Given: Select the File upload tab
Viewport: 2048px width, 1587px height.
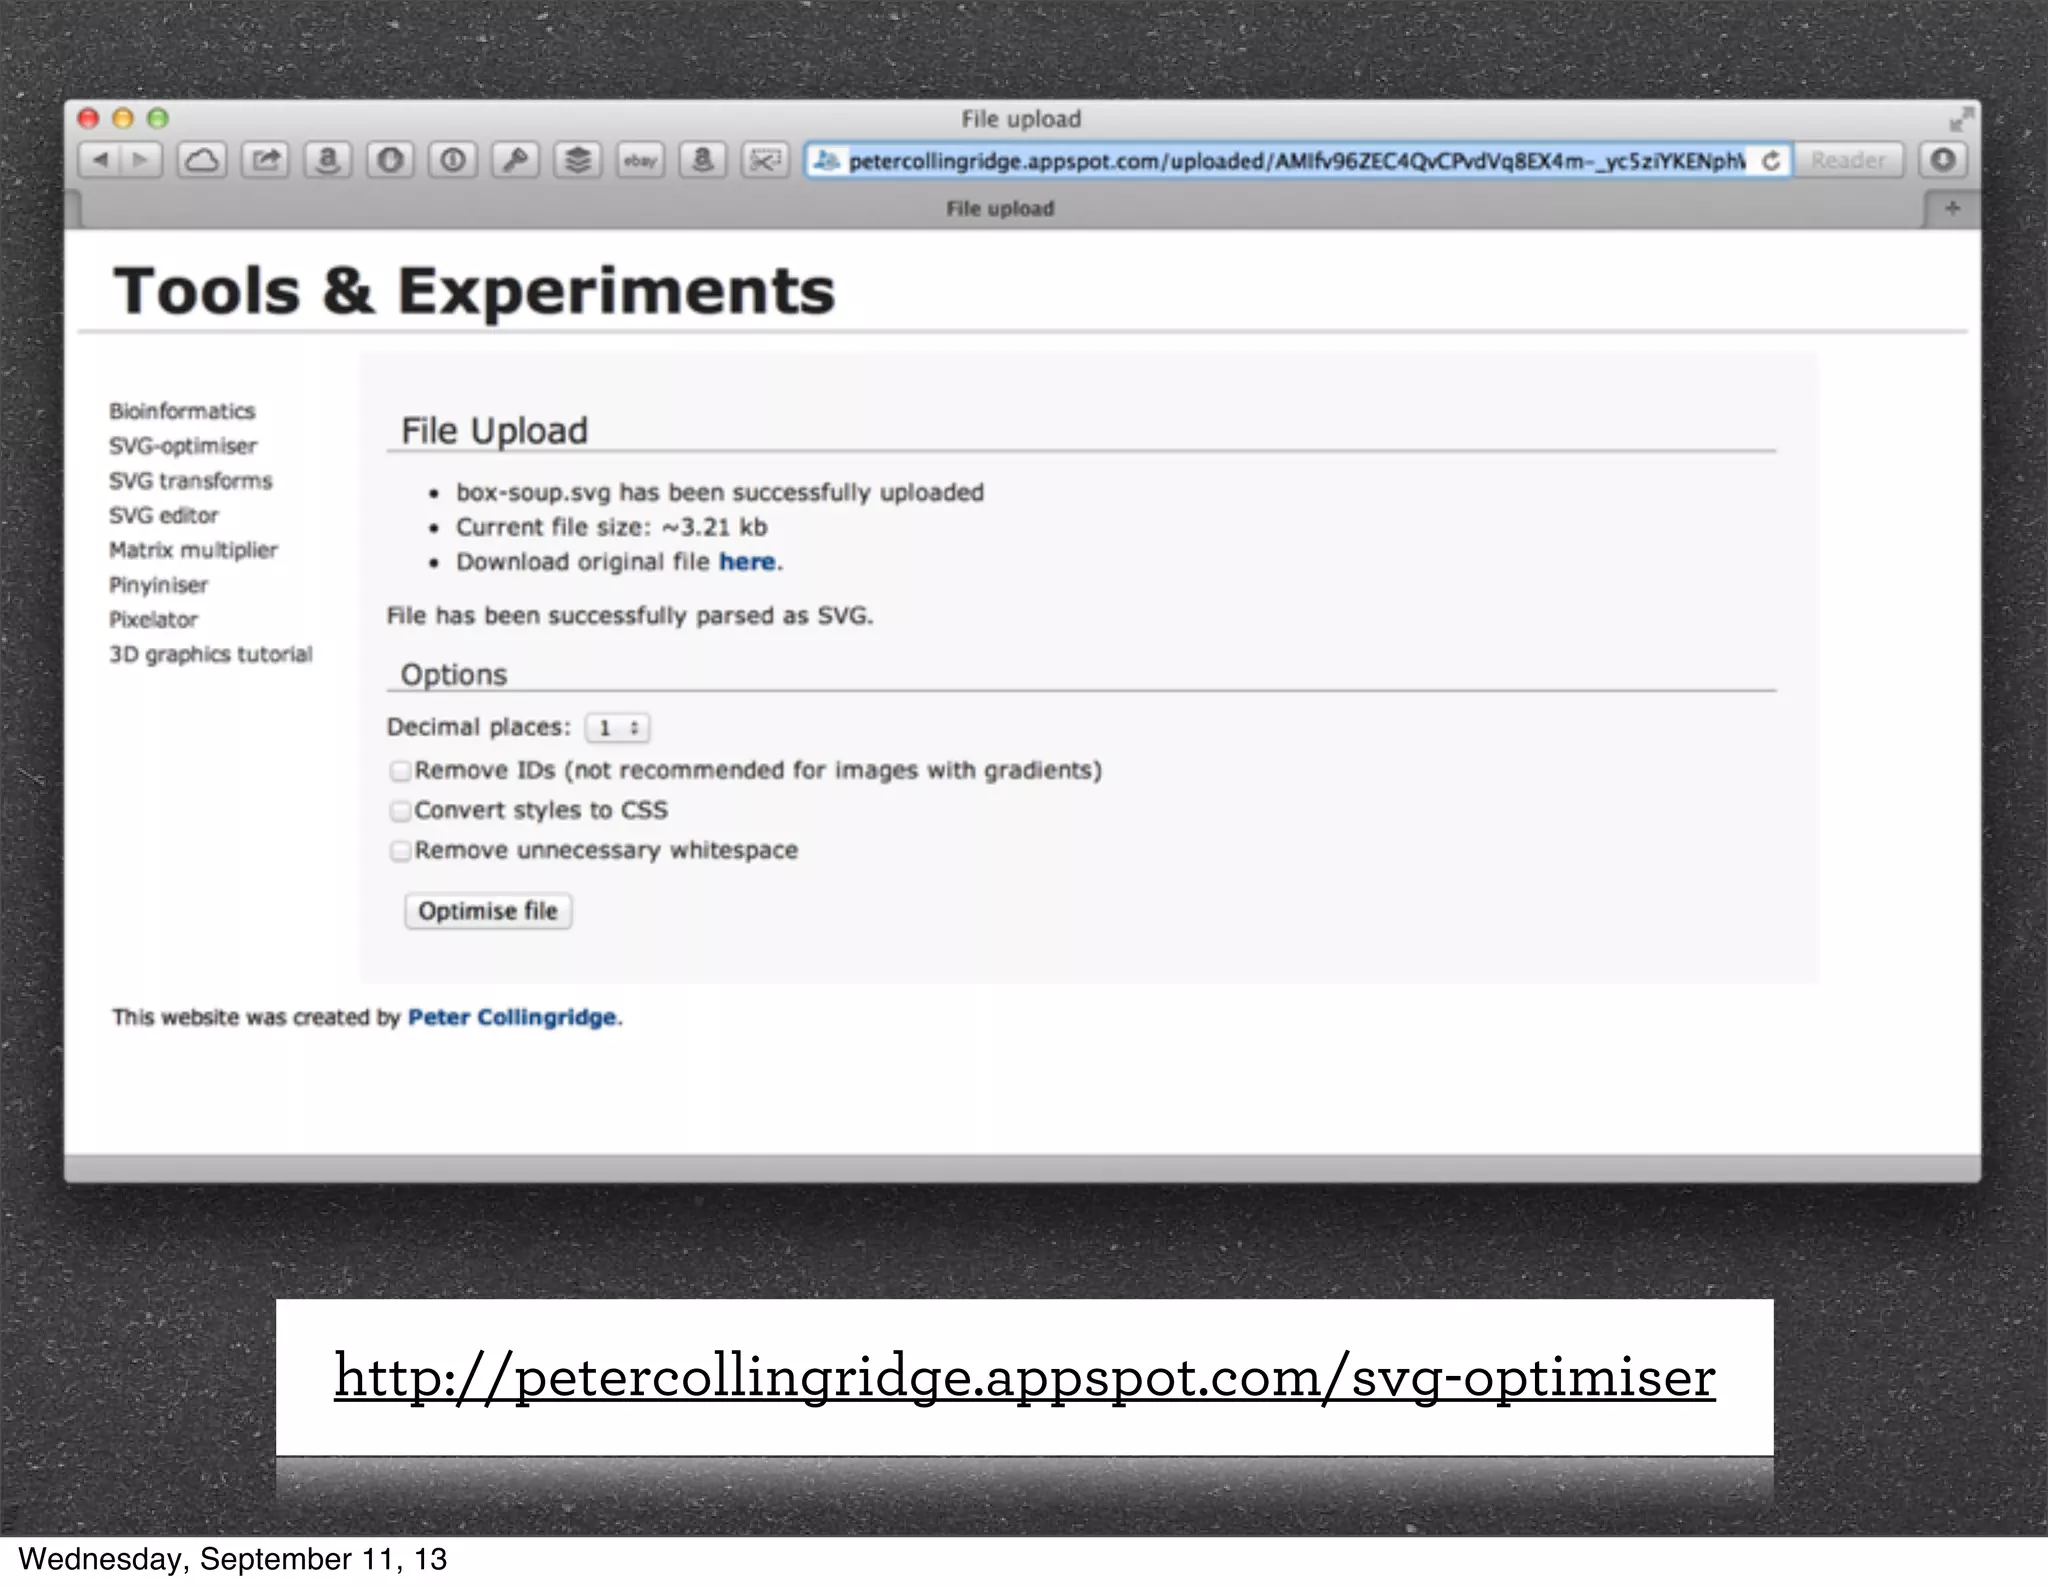Looking at the screenshot, I should pos(1000,209).
